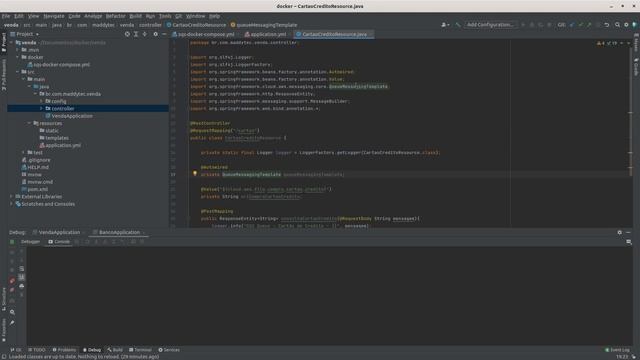Expand External Libraries node
This screenshot has height=360, width=640.
11,197
